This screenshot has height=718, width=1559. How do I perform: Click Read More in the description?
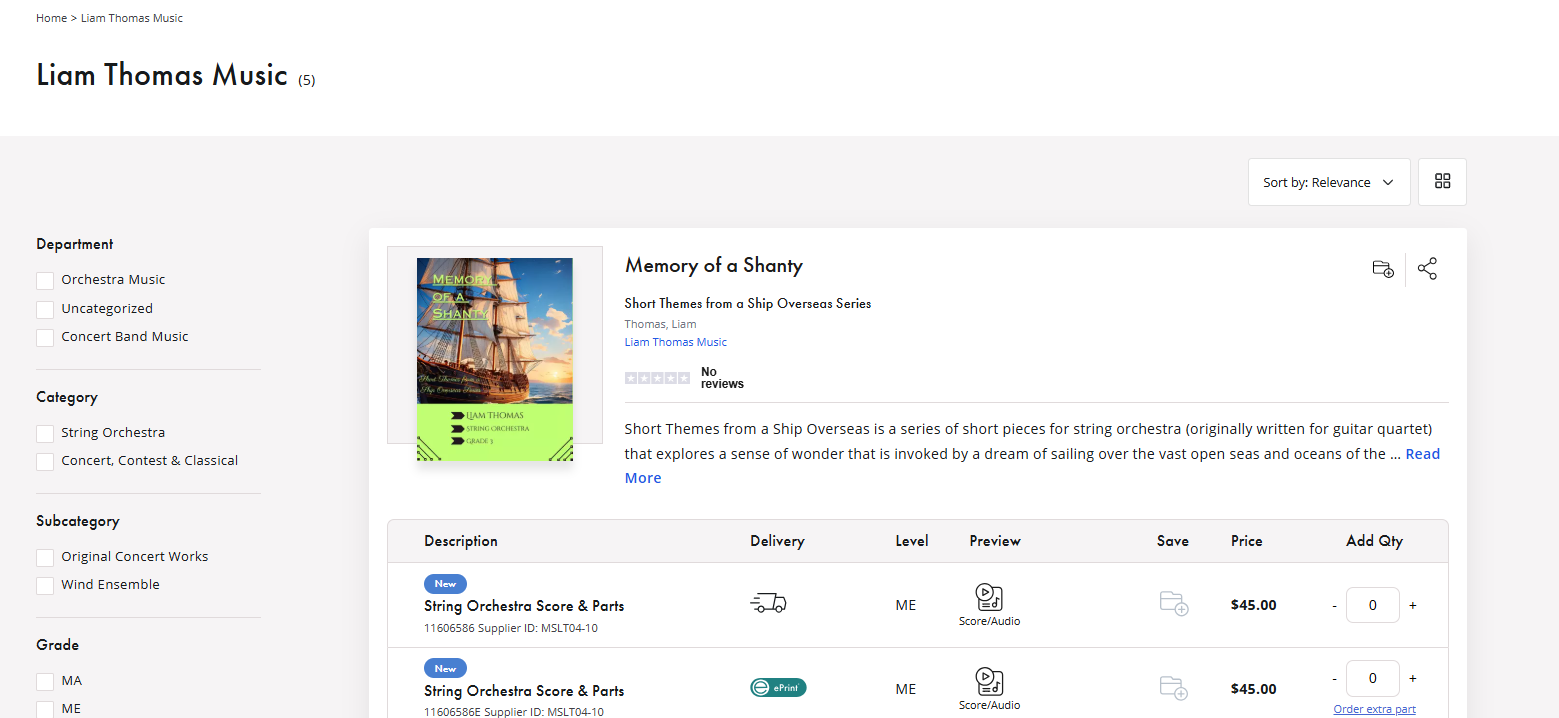tap(1033, 466)
